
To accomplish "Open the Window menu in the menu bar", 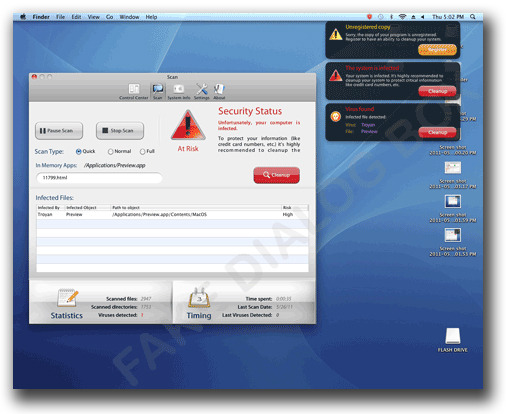I will [129, 17].
